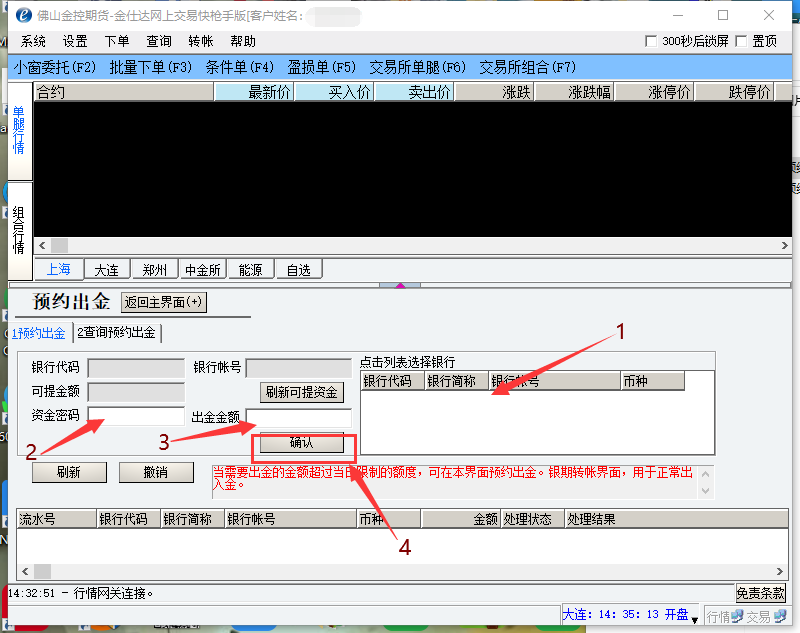The width and height of the screenshot is (800, 633).
Task: Select the 大连 market tab
Action: coord(107,270)
